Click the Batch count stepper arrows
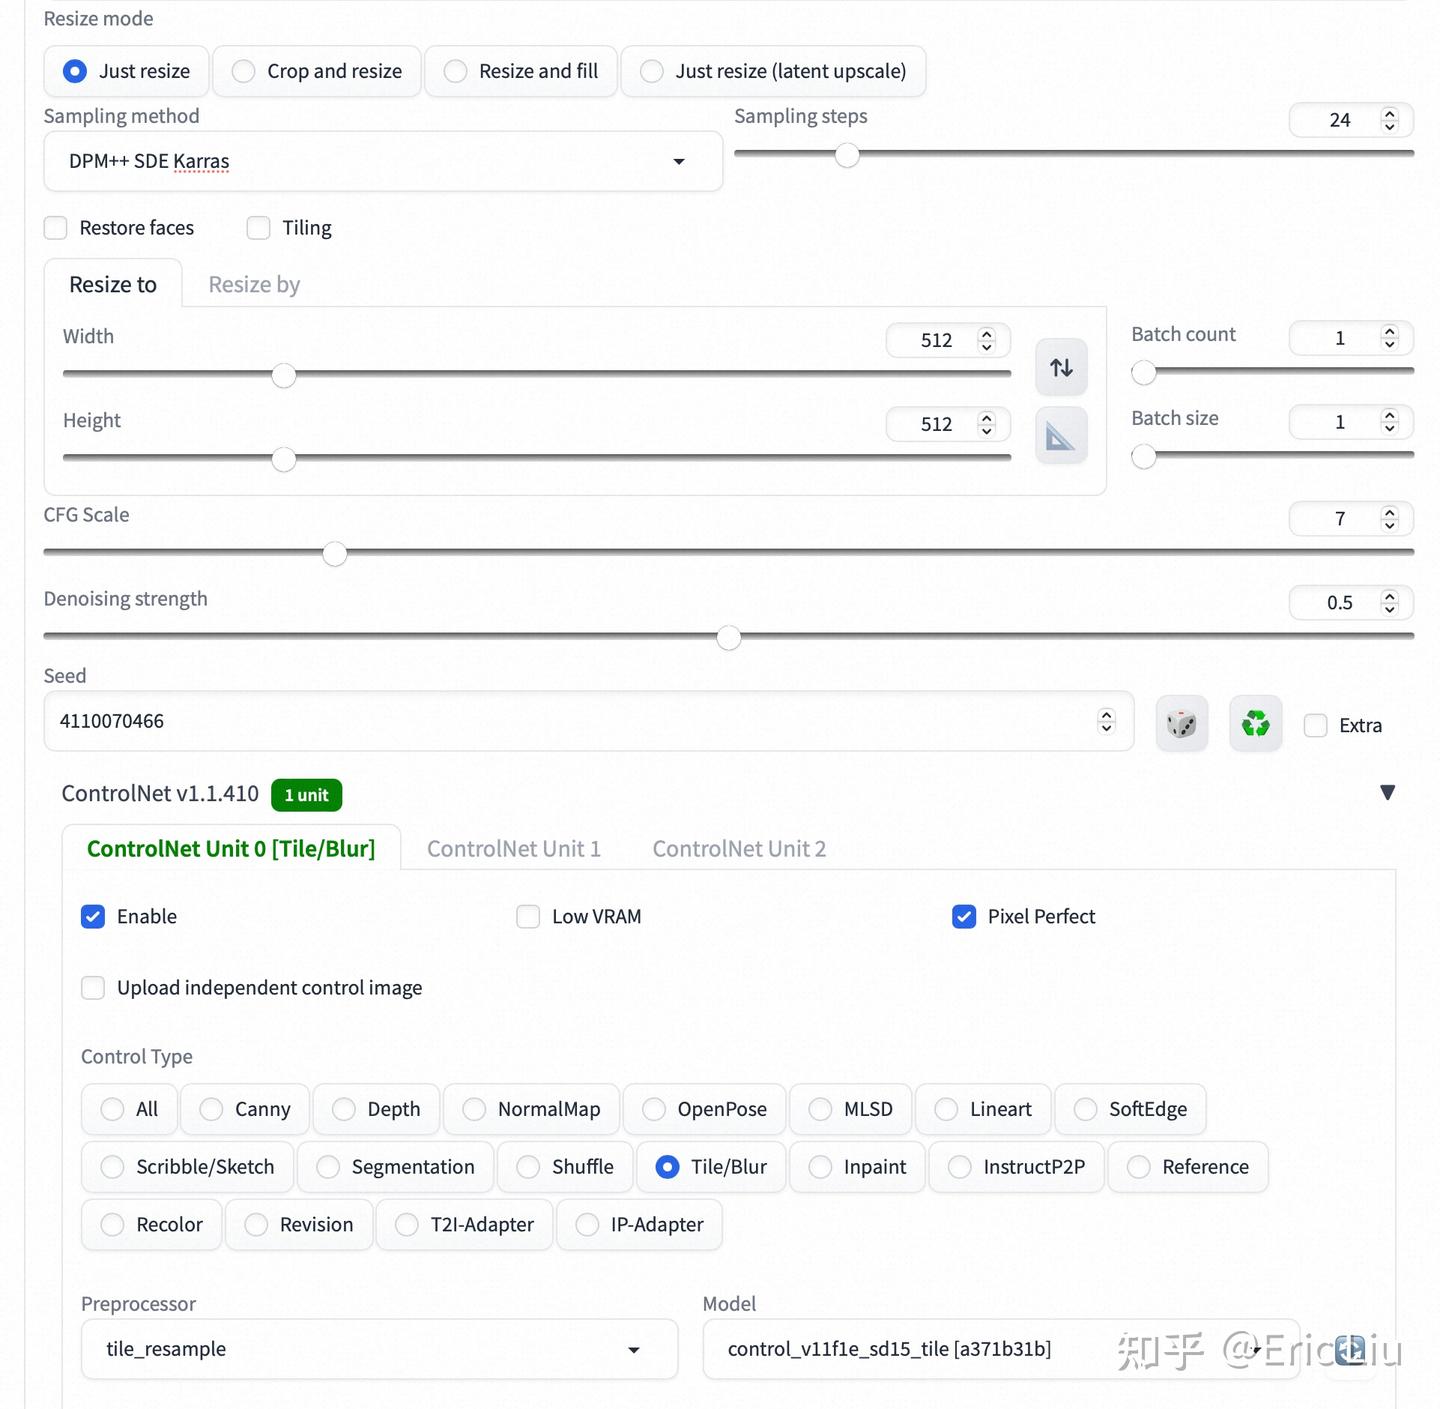 click(x=1389, y=338)
